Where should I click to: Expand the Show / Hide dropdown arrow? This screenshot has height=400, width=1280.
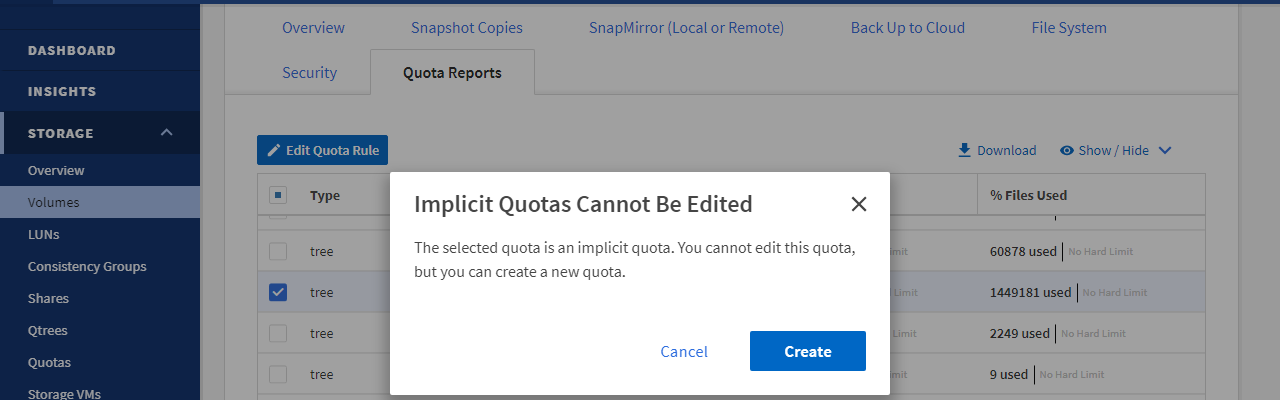(x=1164, y=150)
